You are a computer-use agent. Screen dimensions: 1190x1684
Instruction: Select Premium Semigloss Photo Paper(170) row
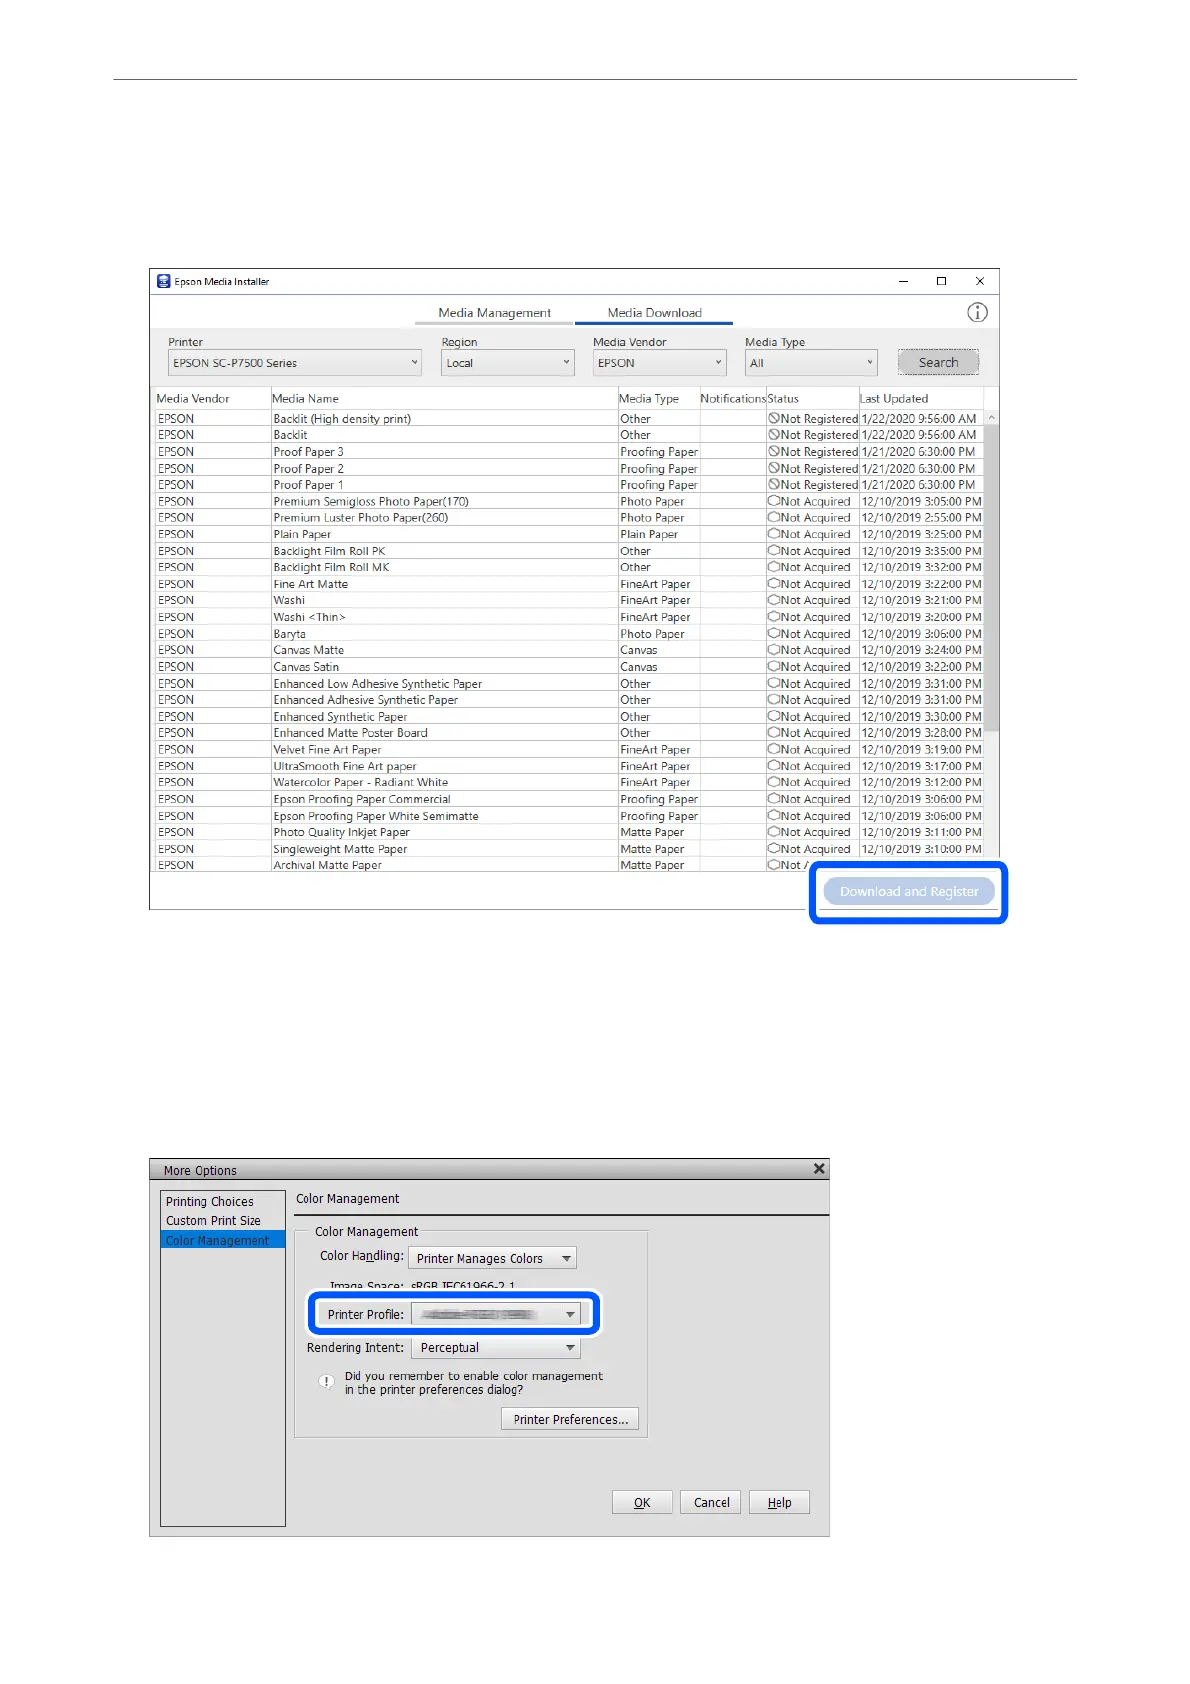pos(569,501)
